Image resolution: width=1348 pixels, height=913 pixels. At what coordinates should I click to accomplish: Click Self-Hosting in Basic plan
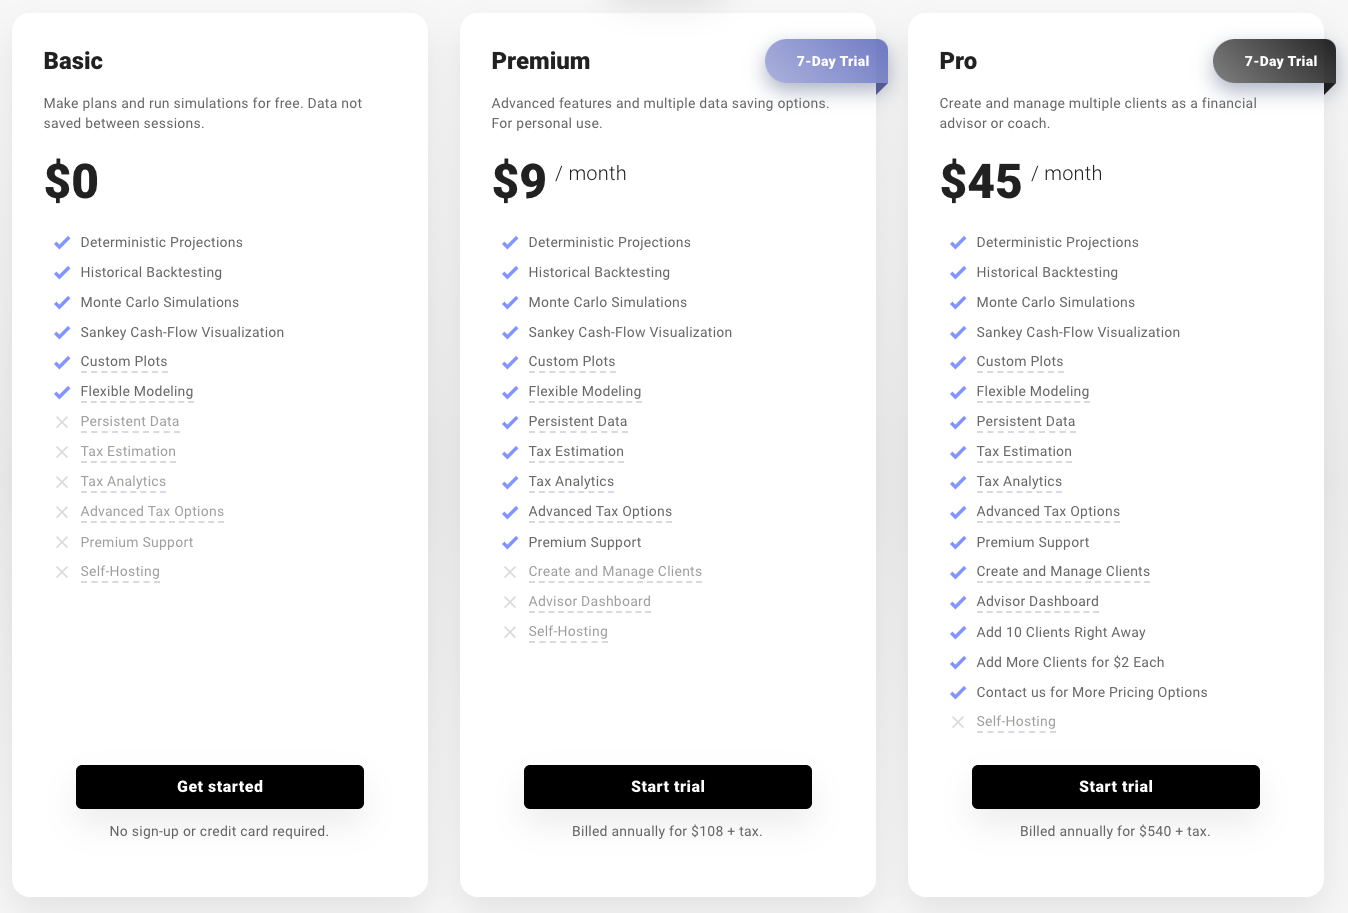point(120,572)
